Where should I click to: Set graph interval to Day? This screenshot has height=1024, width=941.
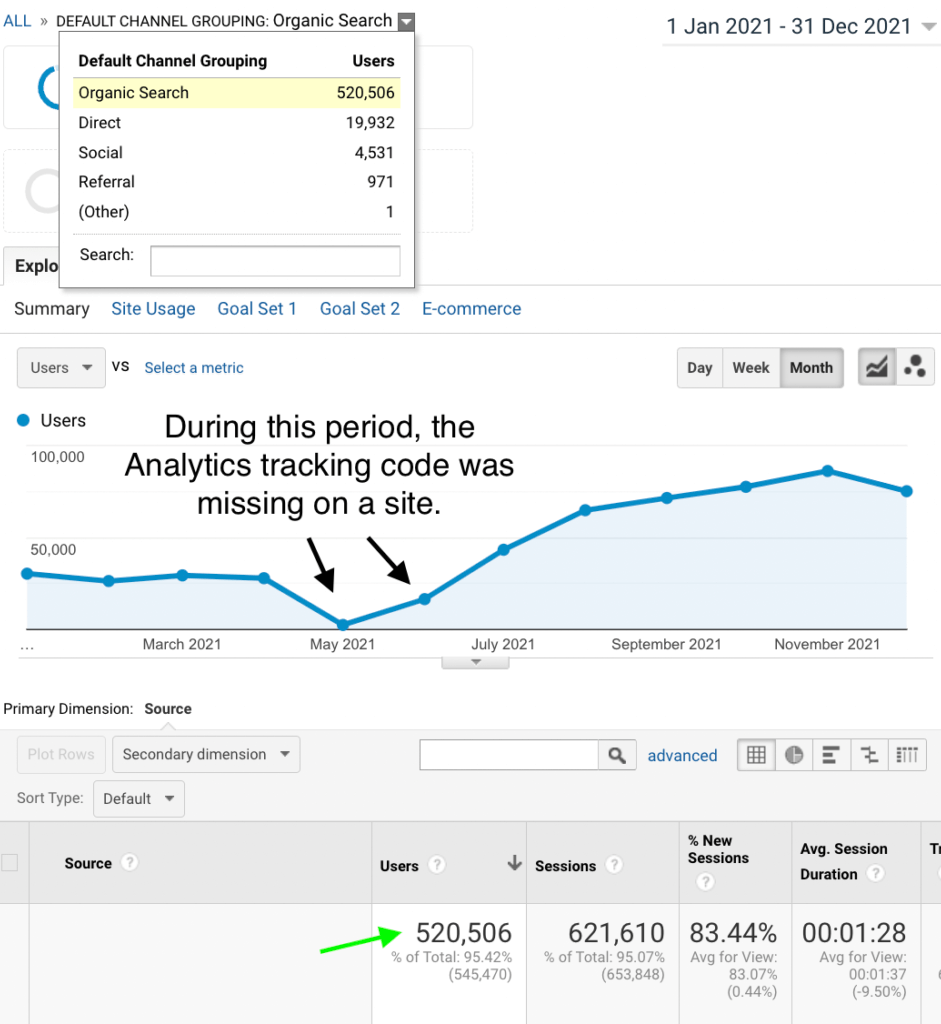pyautogui.click(x=699, y=368)
